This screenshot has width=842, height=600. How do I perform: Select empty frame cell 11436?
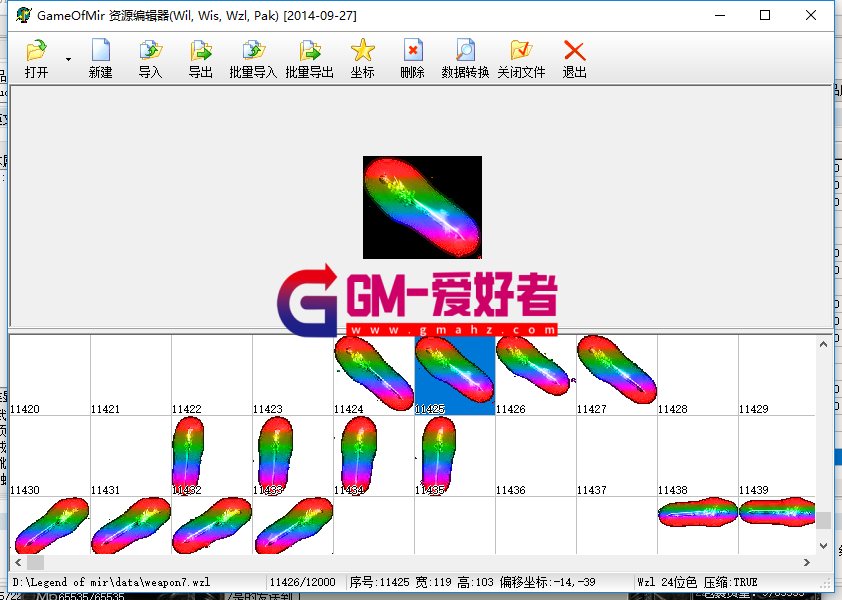click(x=536, y=456)
